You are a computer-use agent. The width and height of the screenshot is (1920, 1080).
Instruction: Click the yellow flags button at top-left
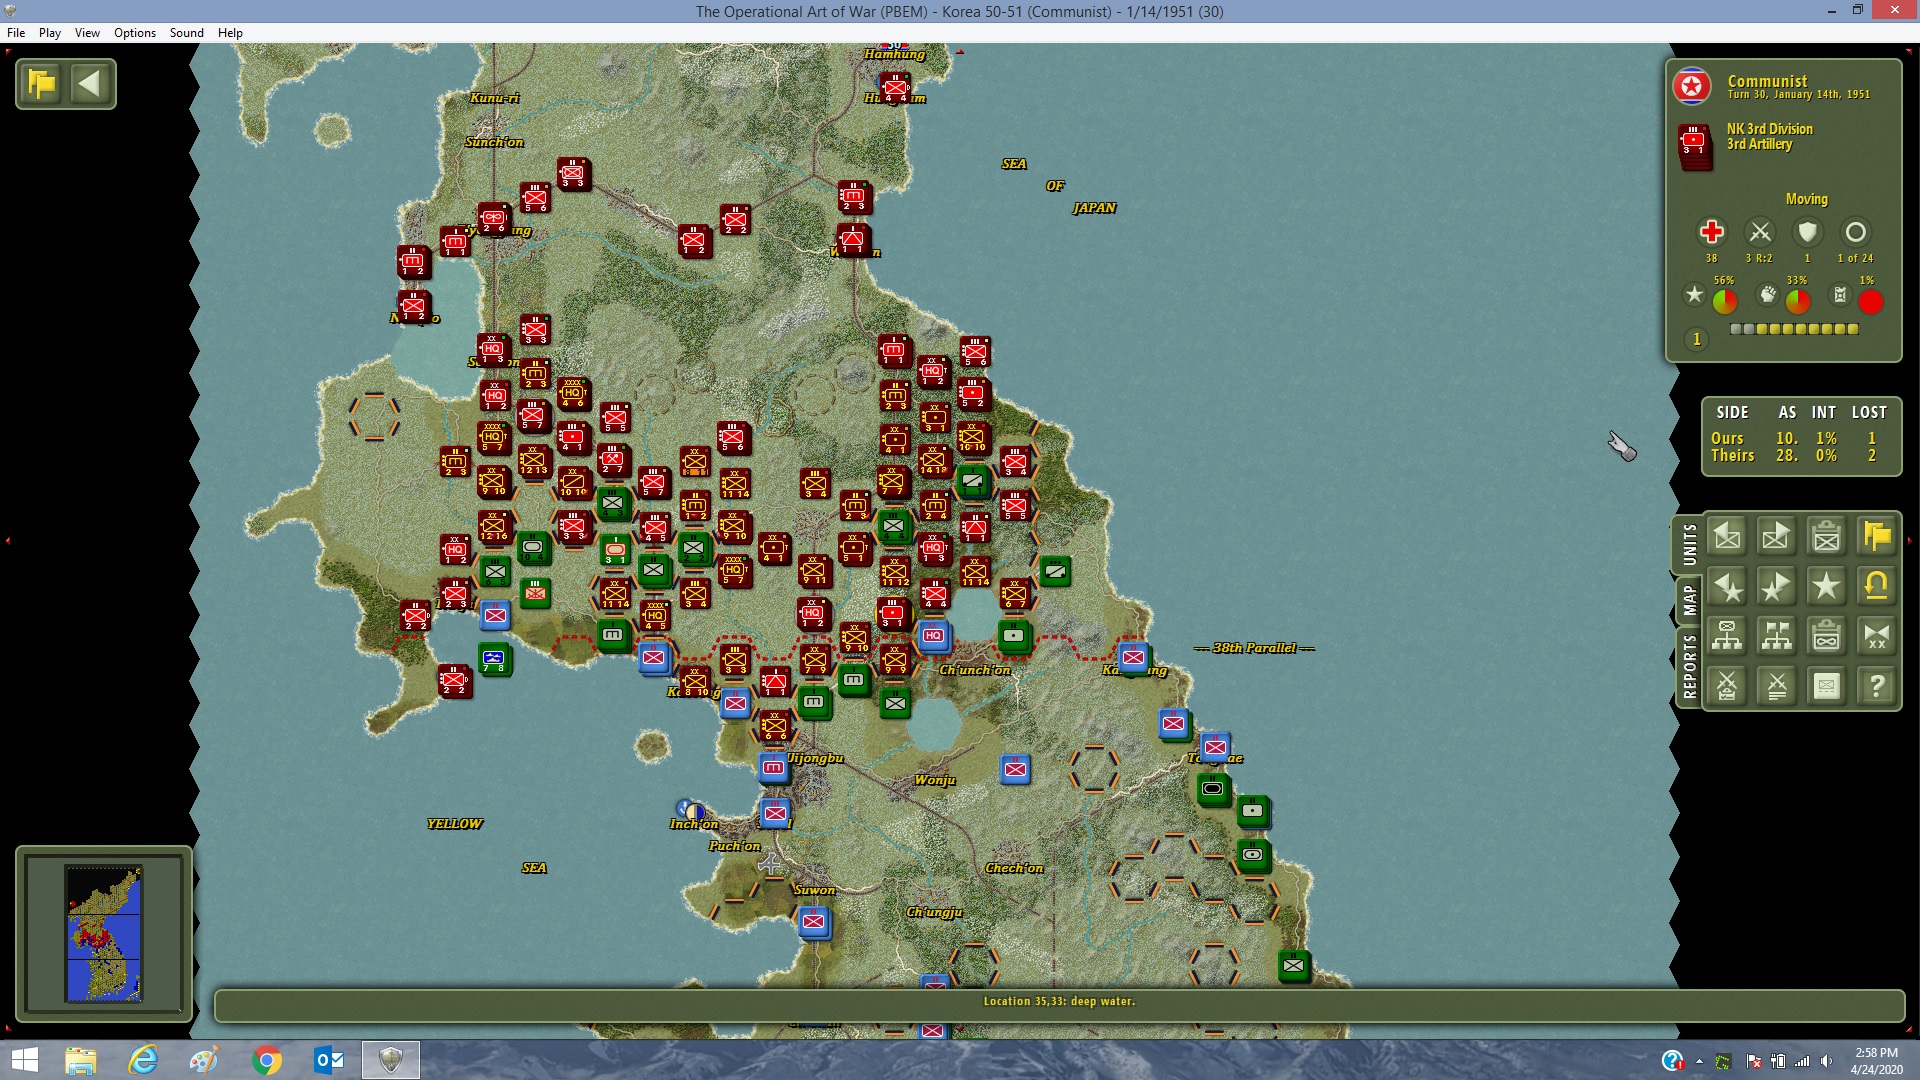[x=42, y=84]
